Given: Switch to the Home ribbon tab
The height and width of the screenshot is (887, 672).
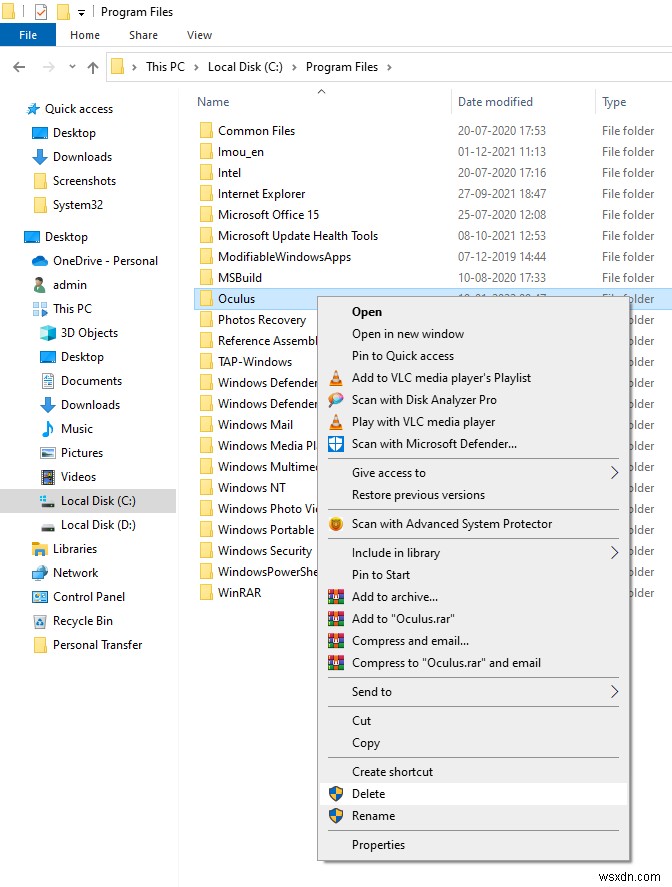Looking at the screenshot, I should click(x=85, y=35).
